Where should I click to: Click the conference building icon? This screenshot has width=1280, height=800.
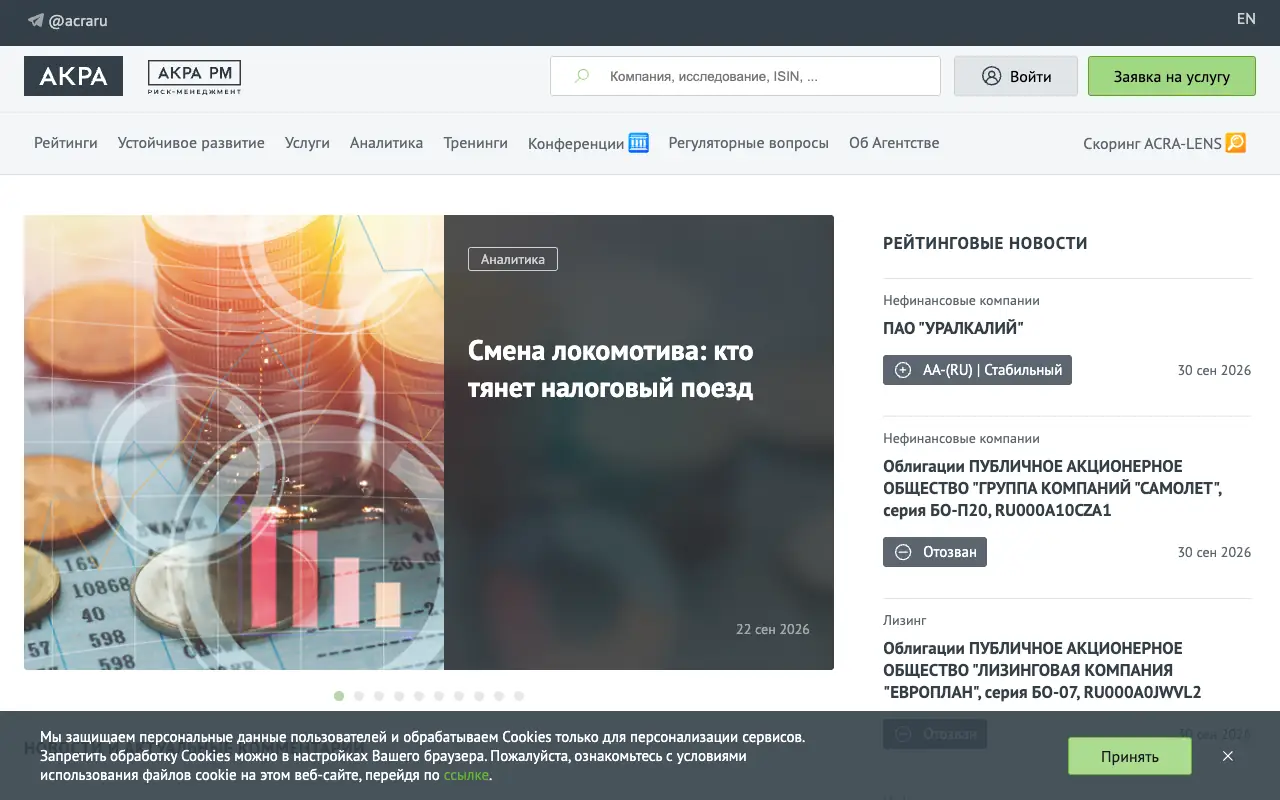[639, 142]
